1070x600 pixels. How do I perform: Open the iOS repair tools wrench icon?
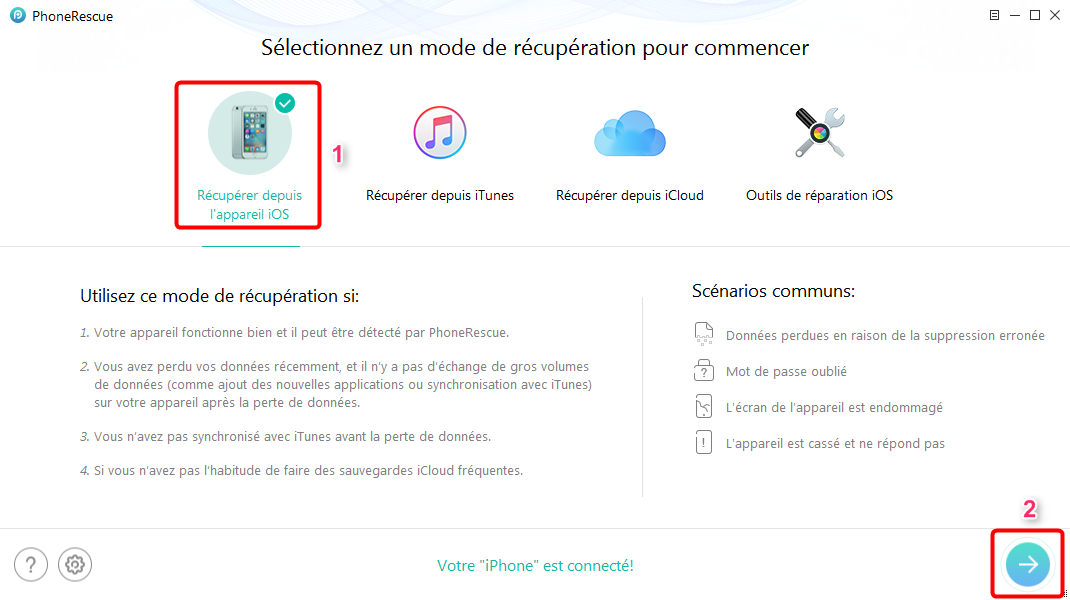point(819,133)
